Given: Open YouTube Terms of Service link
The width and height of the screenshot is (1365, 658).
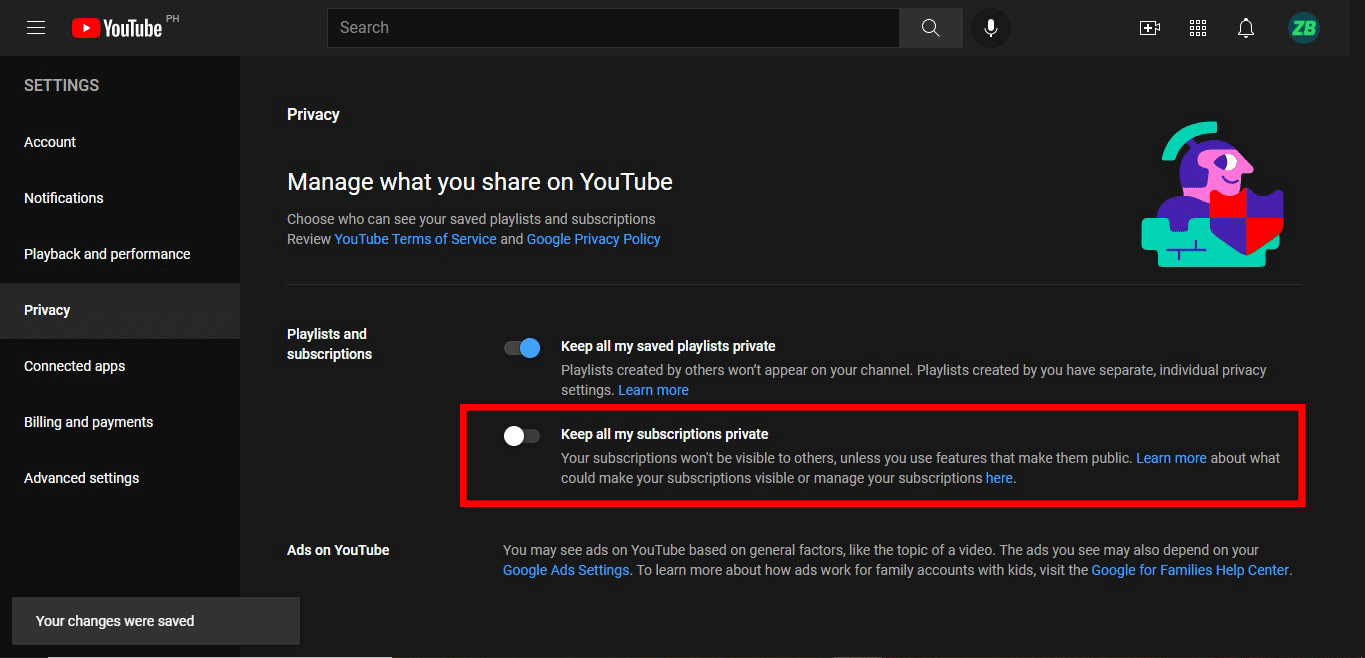Looking at the screenshot, I should pyautogui.click(x=415, y=239).
